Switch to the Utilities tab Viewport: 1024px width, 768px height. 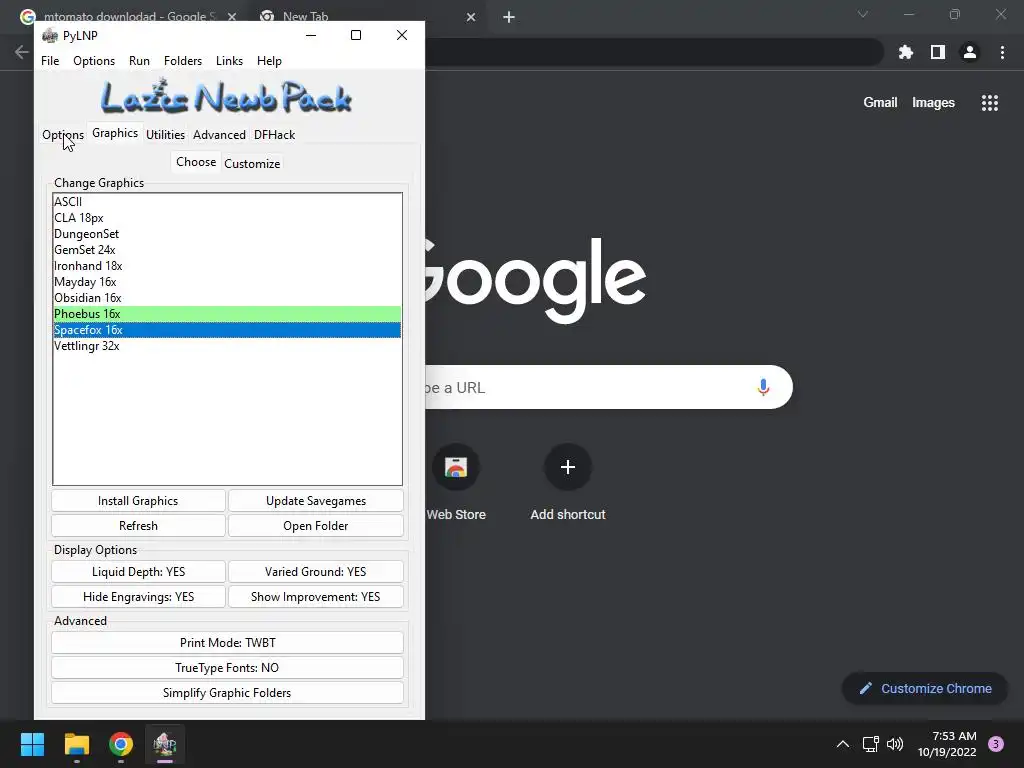click(165, 135)
